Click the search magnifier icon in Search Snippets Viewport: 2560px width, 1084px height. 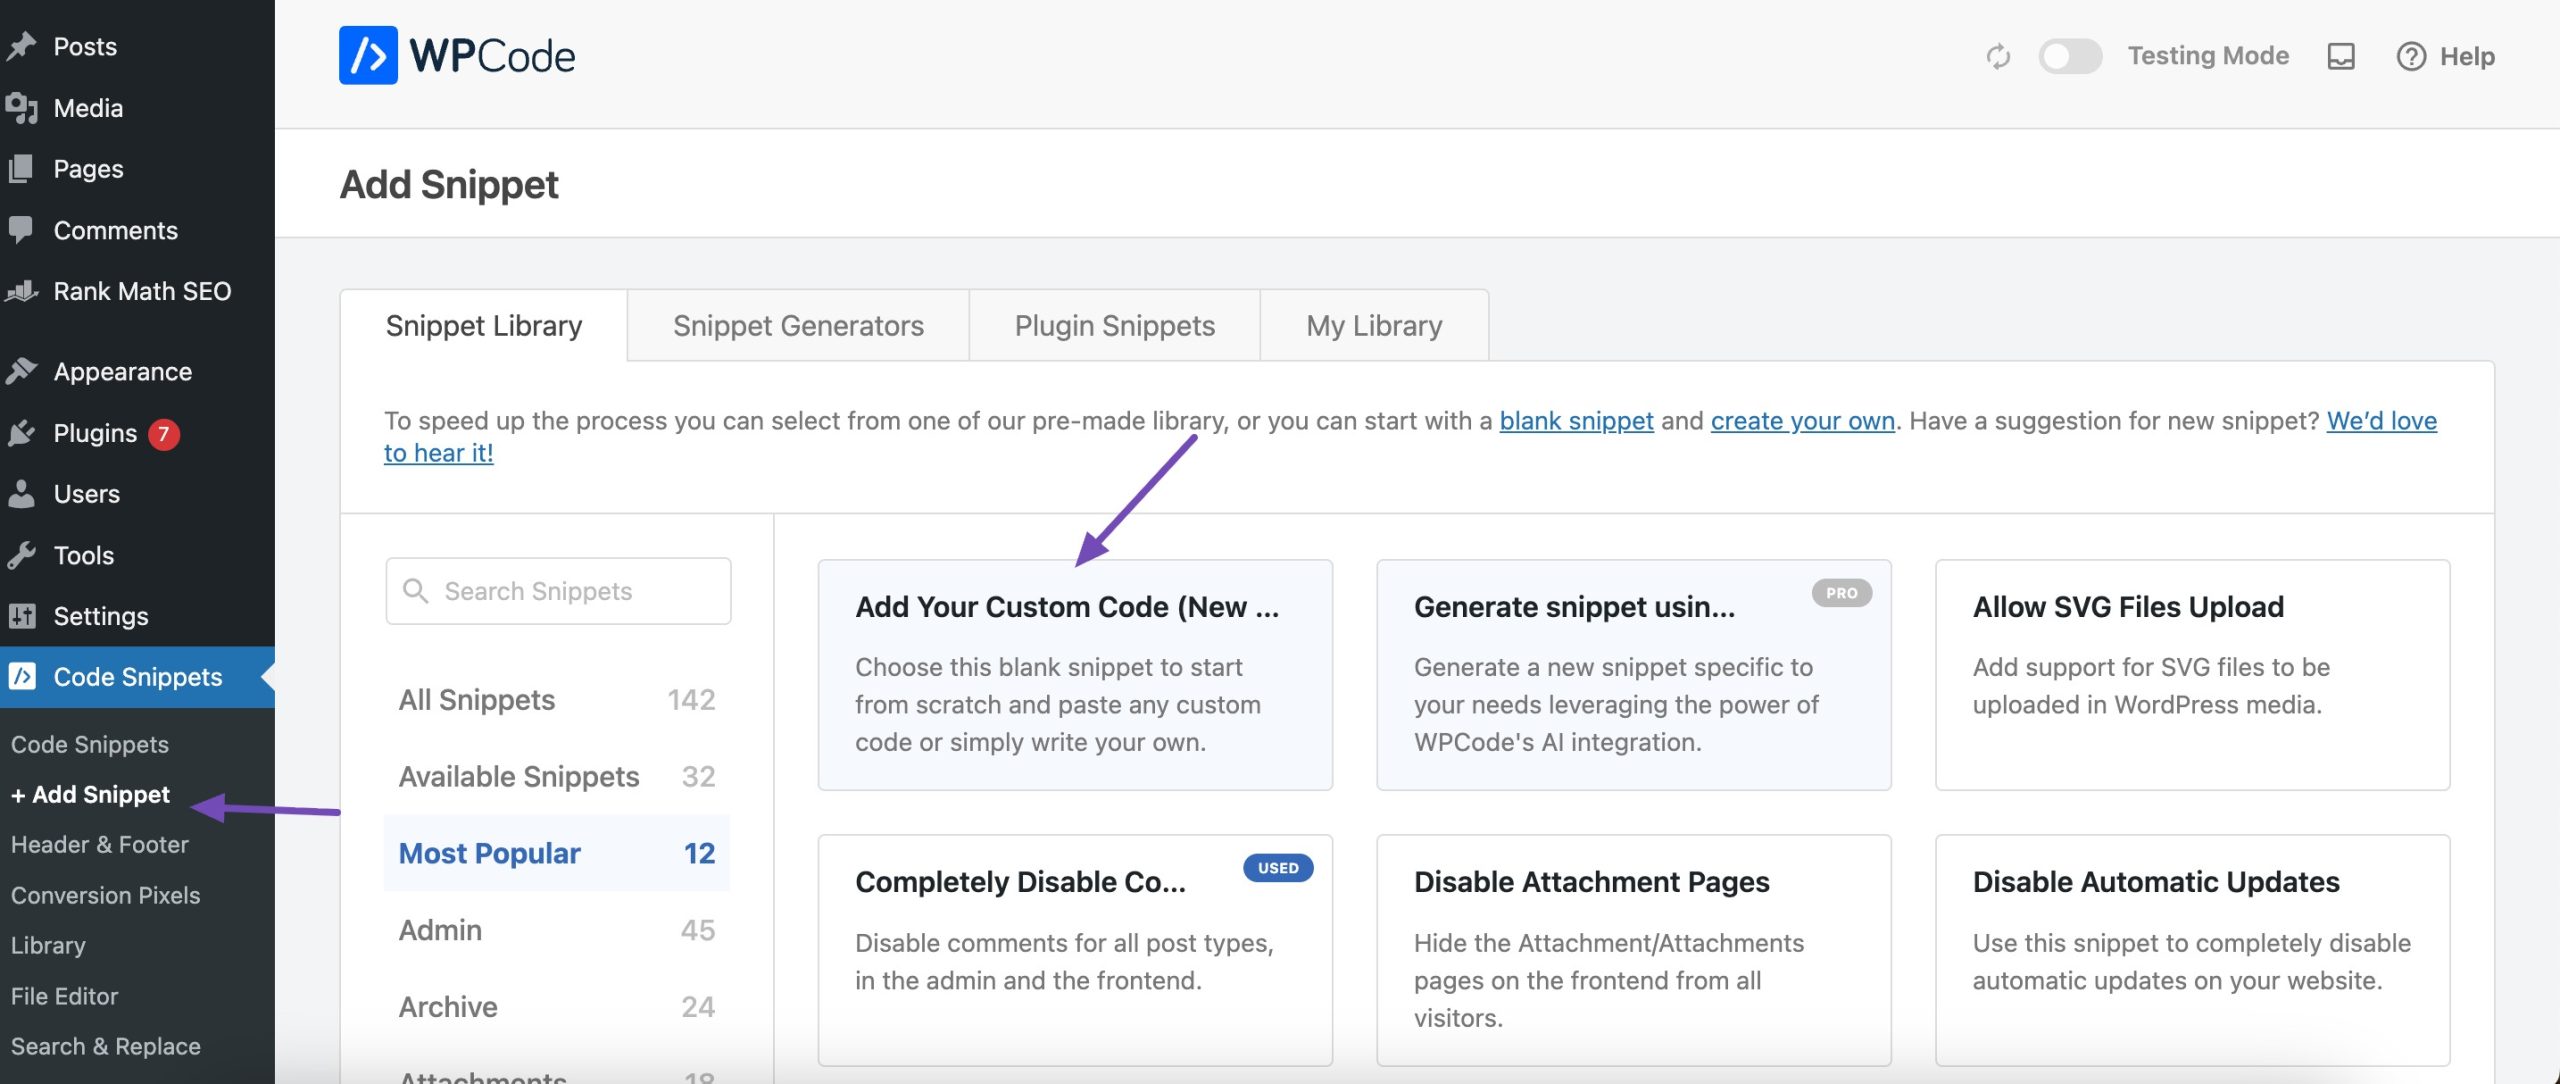pos(416,591)
